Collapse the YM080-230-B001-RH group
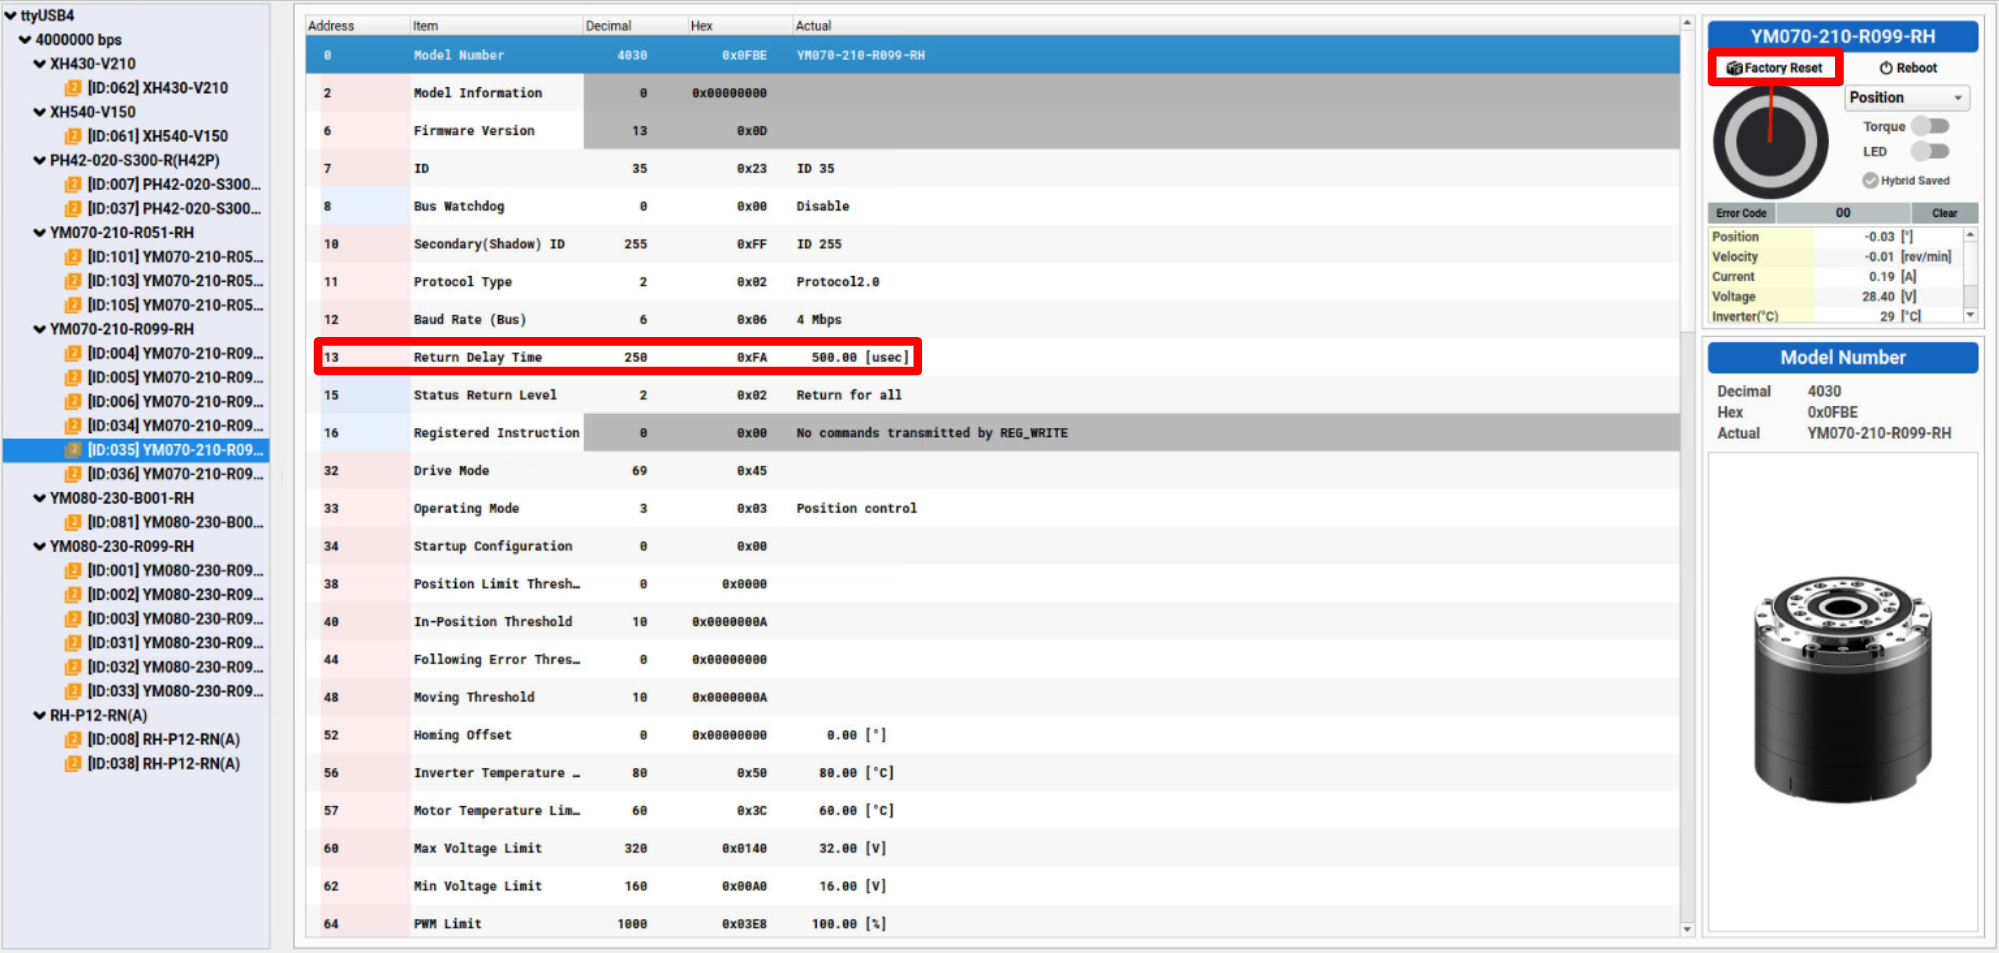Screen dimensions: 1999x953 [40, 498]
